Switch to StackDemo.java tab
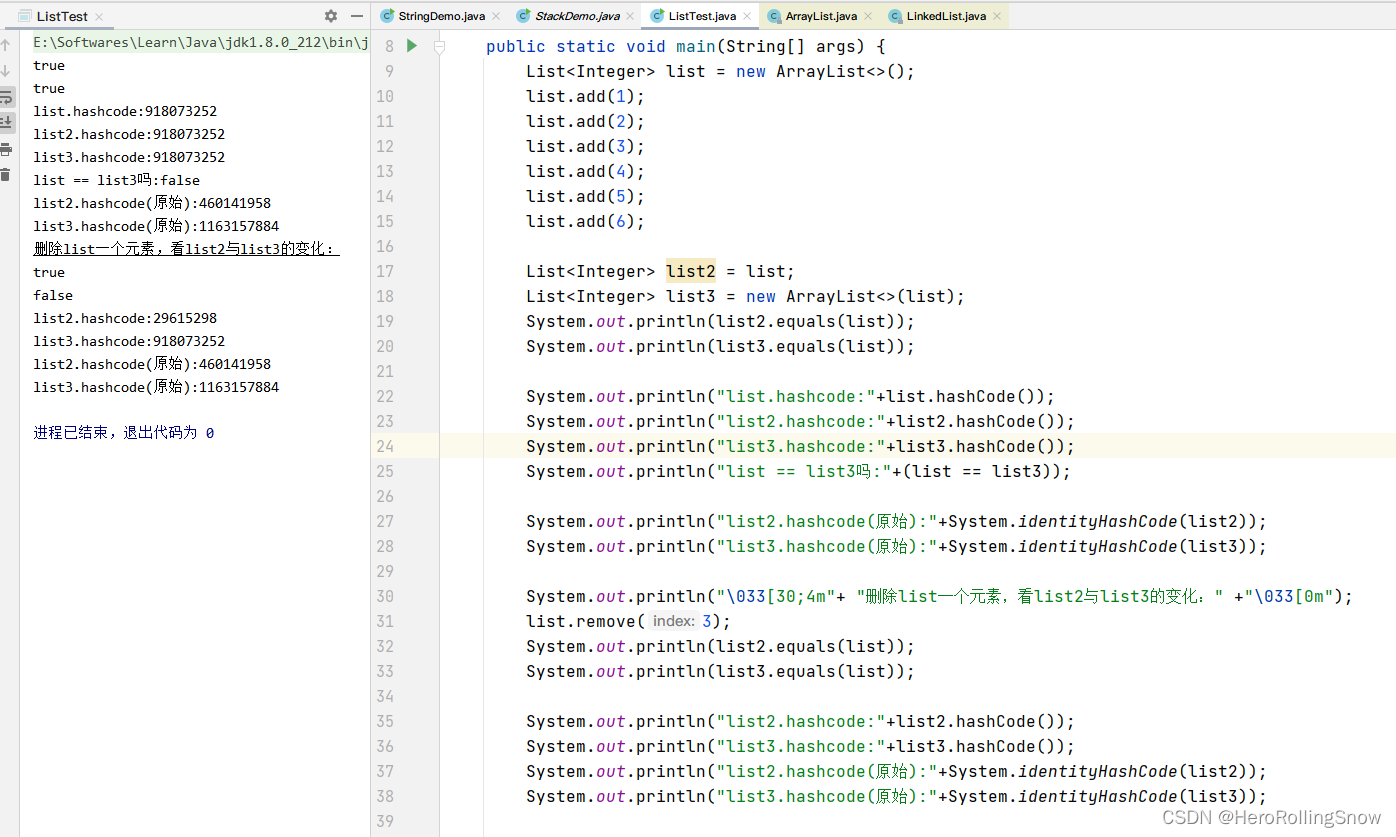Screen dimensions: 1396x837 tap(577, 16)
